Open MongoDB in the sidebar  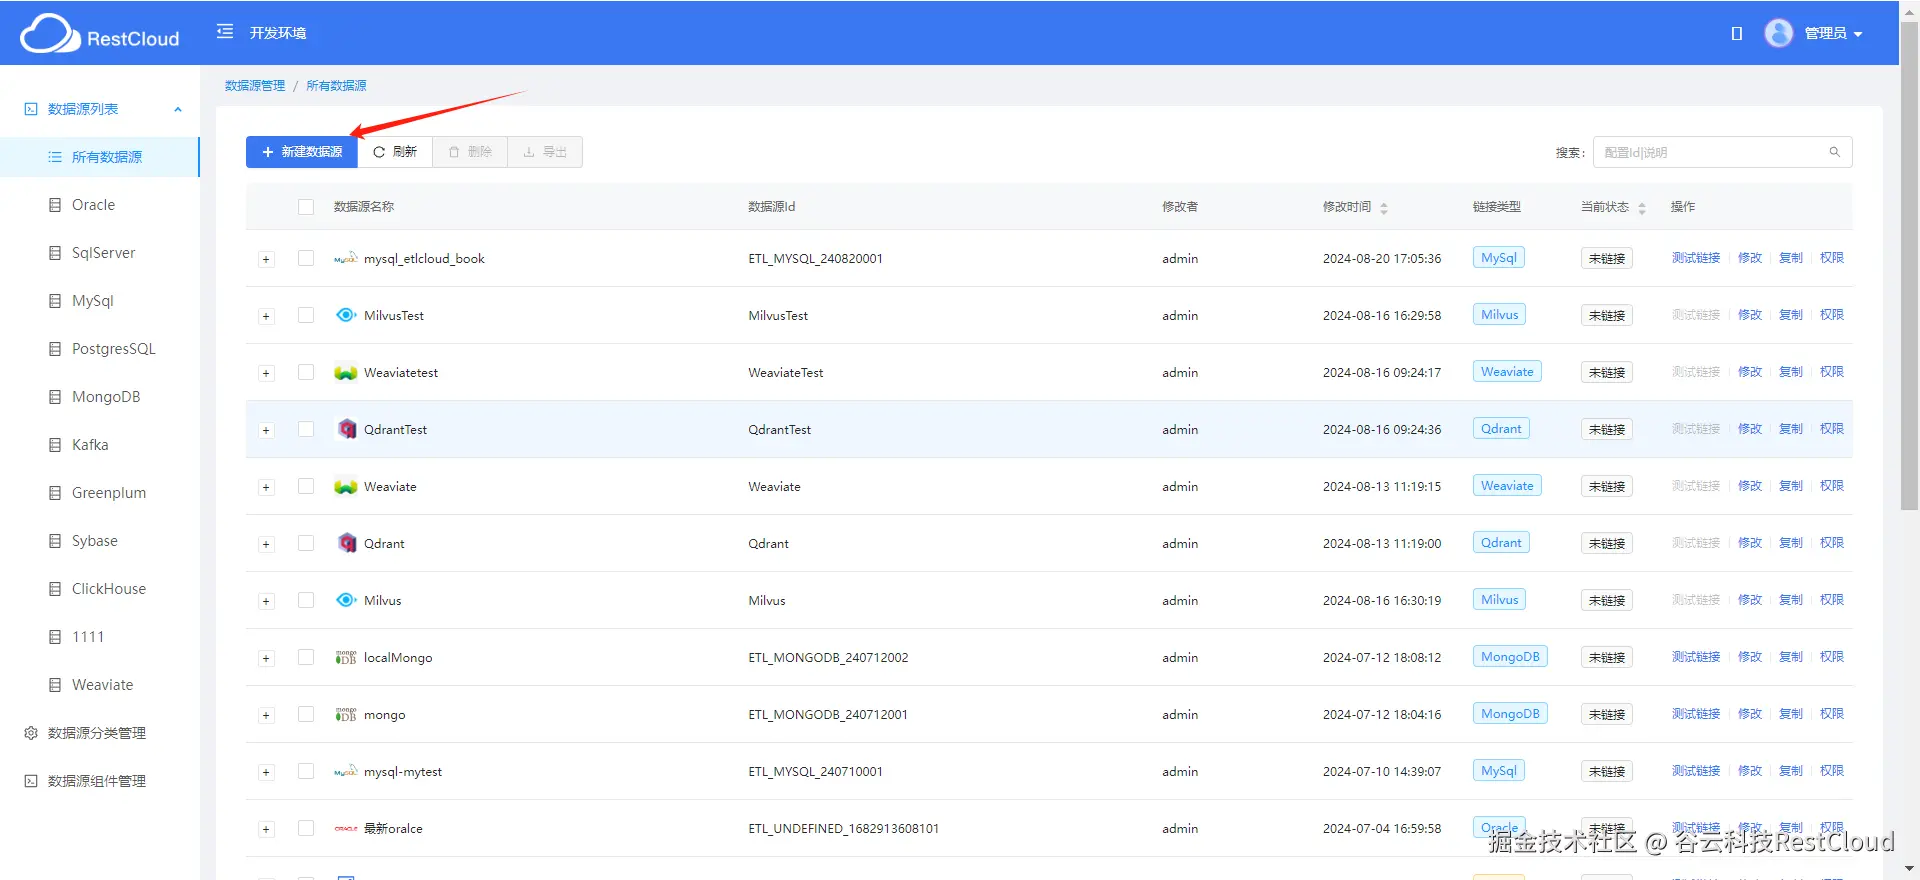[100, 397]
